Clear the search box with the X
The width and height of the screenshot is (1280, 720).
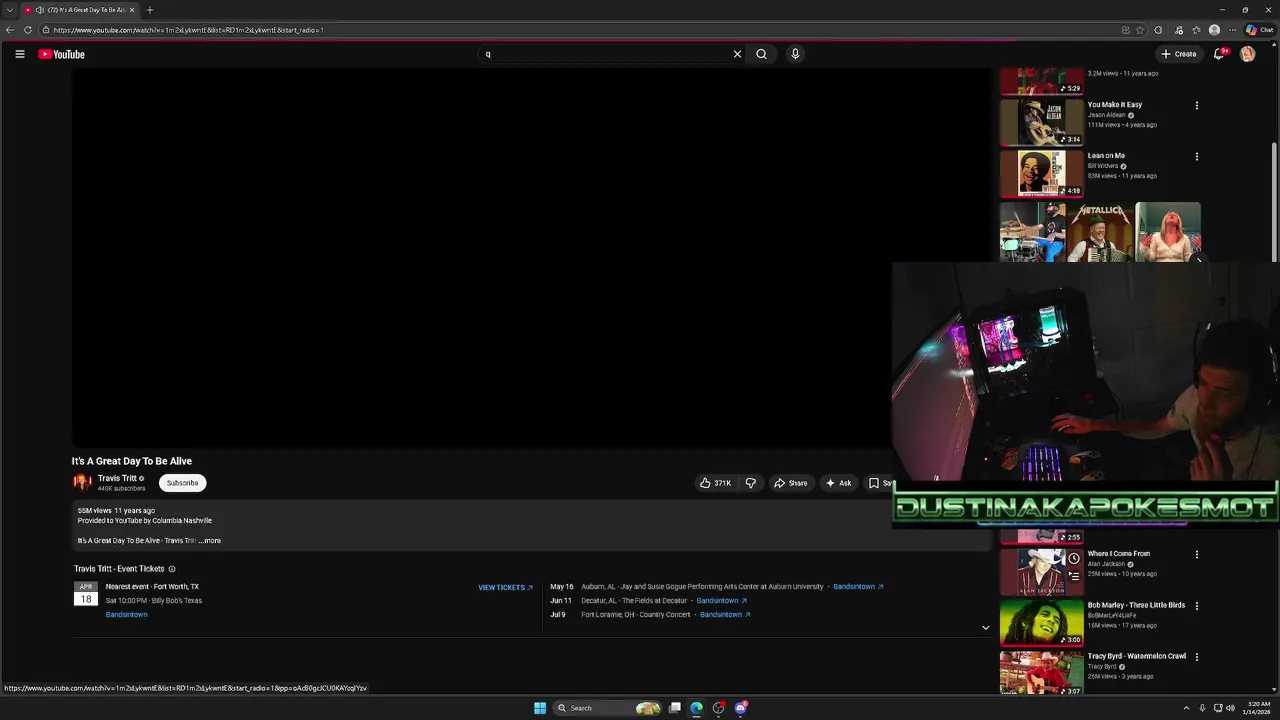tap(737, 54)
